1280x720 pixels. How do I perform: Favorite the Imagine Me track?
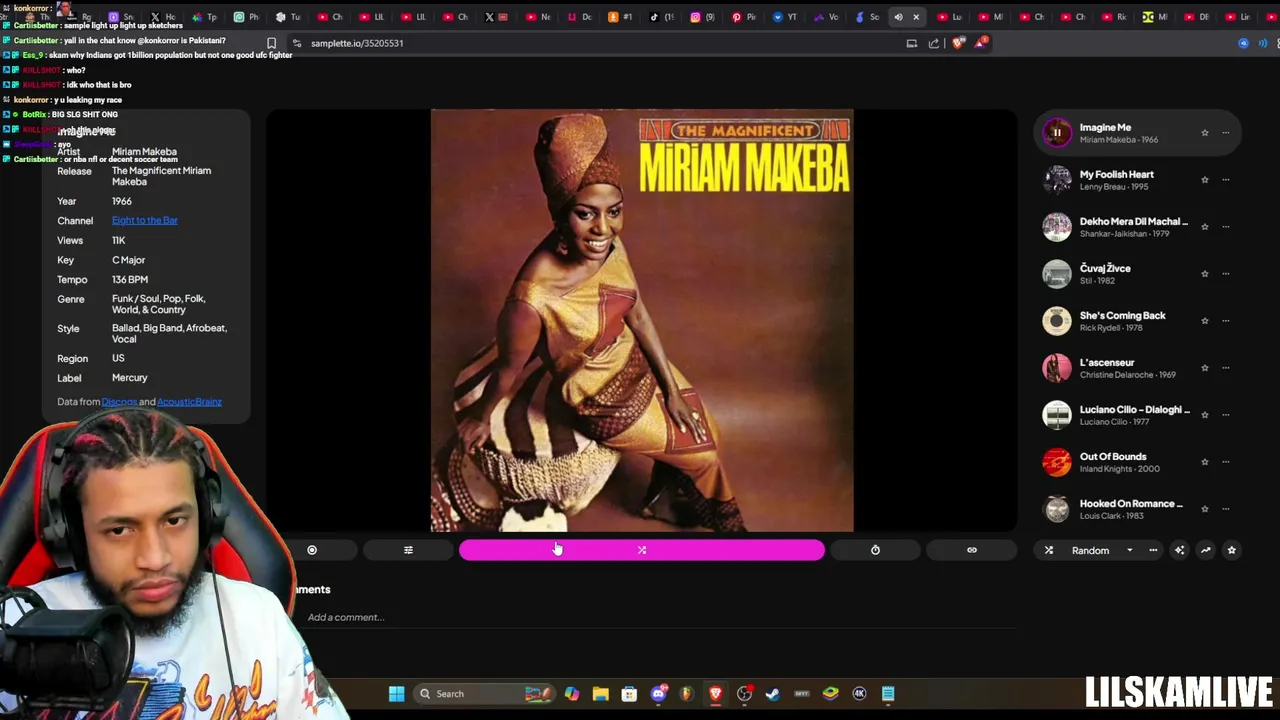(1205, 133)
